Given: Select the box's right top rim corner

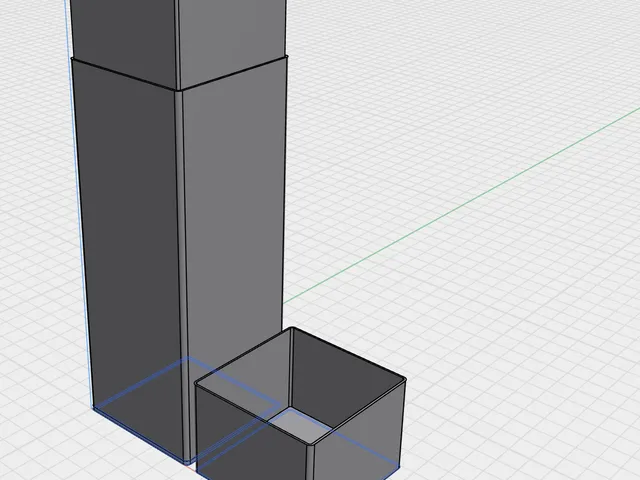Looking at the screenshot, I should [x=404, y=380].
